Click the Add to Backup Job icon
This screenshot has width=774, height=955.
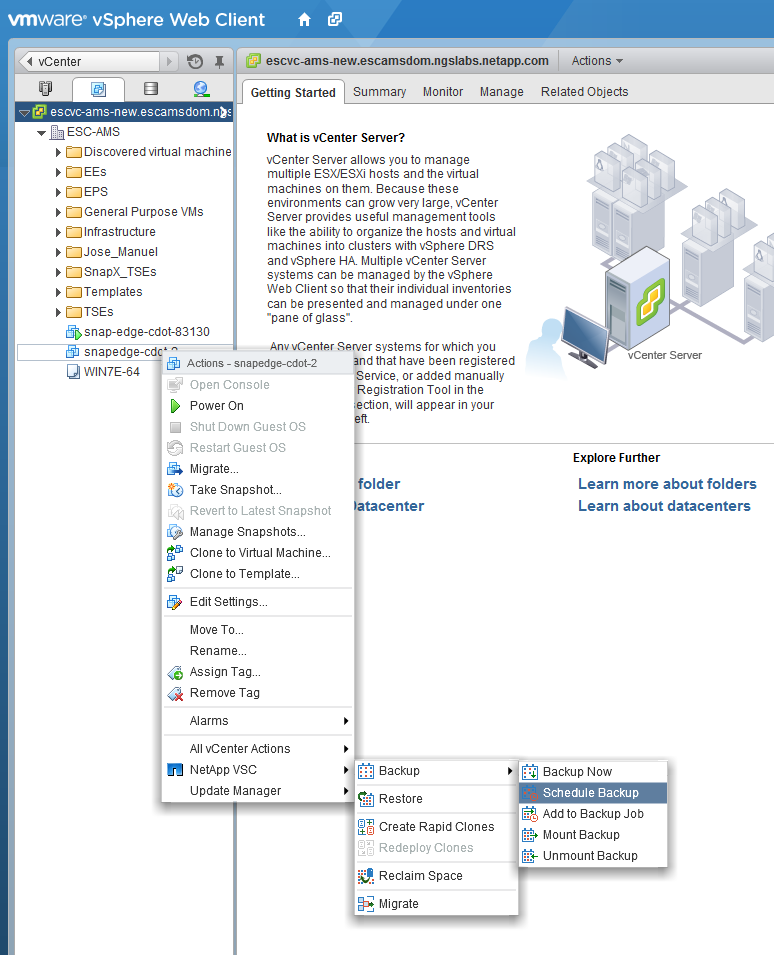coord(530,814)
